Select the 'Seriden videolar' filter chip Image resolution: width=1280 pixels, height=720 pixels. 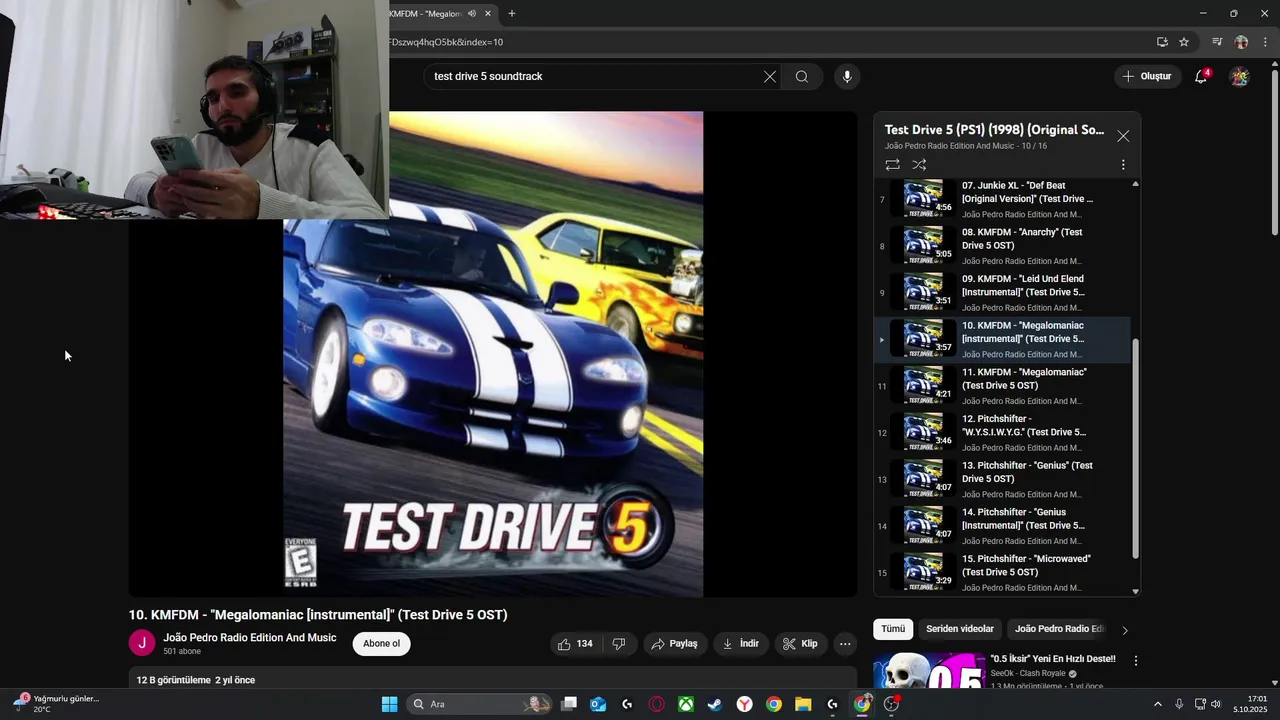pos(960,629)
